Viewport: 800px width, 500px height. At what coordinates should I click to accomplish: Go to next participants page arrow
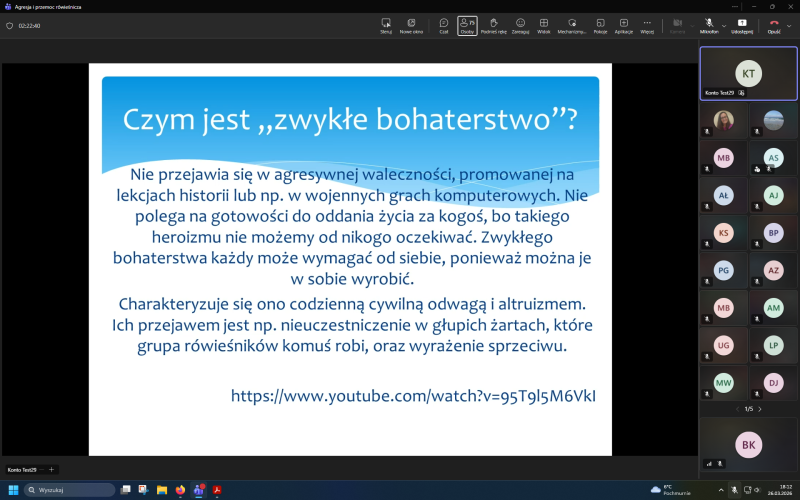(760, 409)
